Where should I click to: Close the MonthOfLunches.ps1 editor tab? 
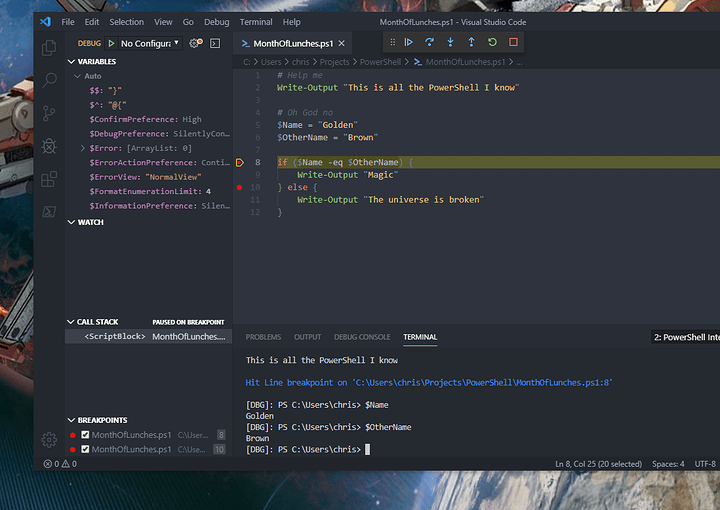coord(342,43)
